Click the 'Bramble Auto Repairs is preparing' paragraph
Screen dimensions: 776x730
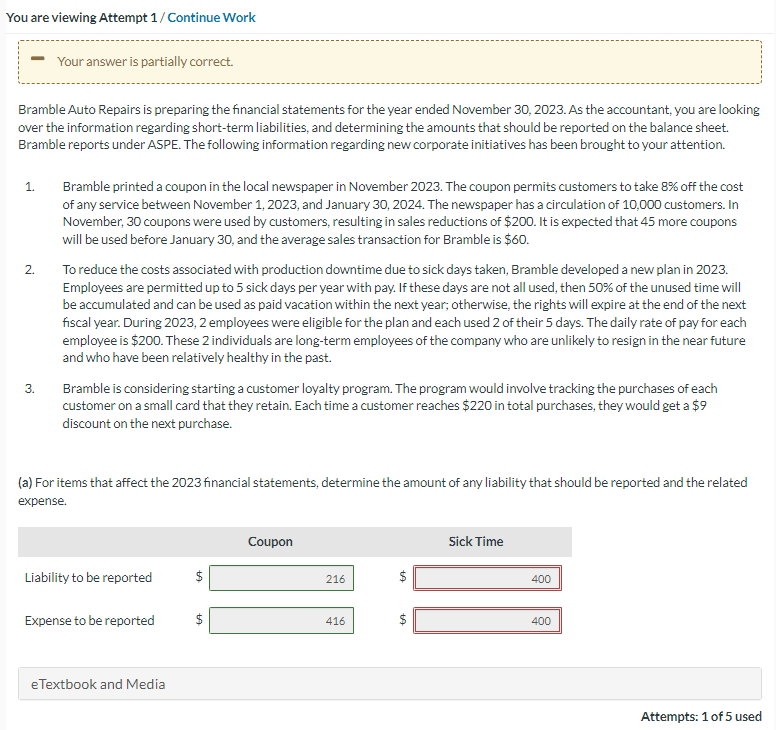click(x=389, y=127)
